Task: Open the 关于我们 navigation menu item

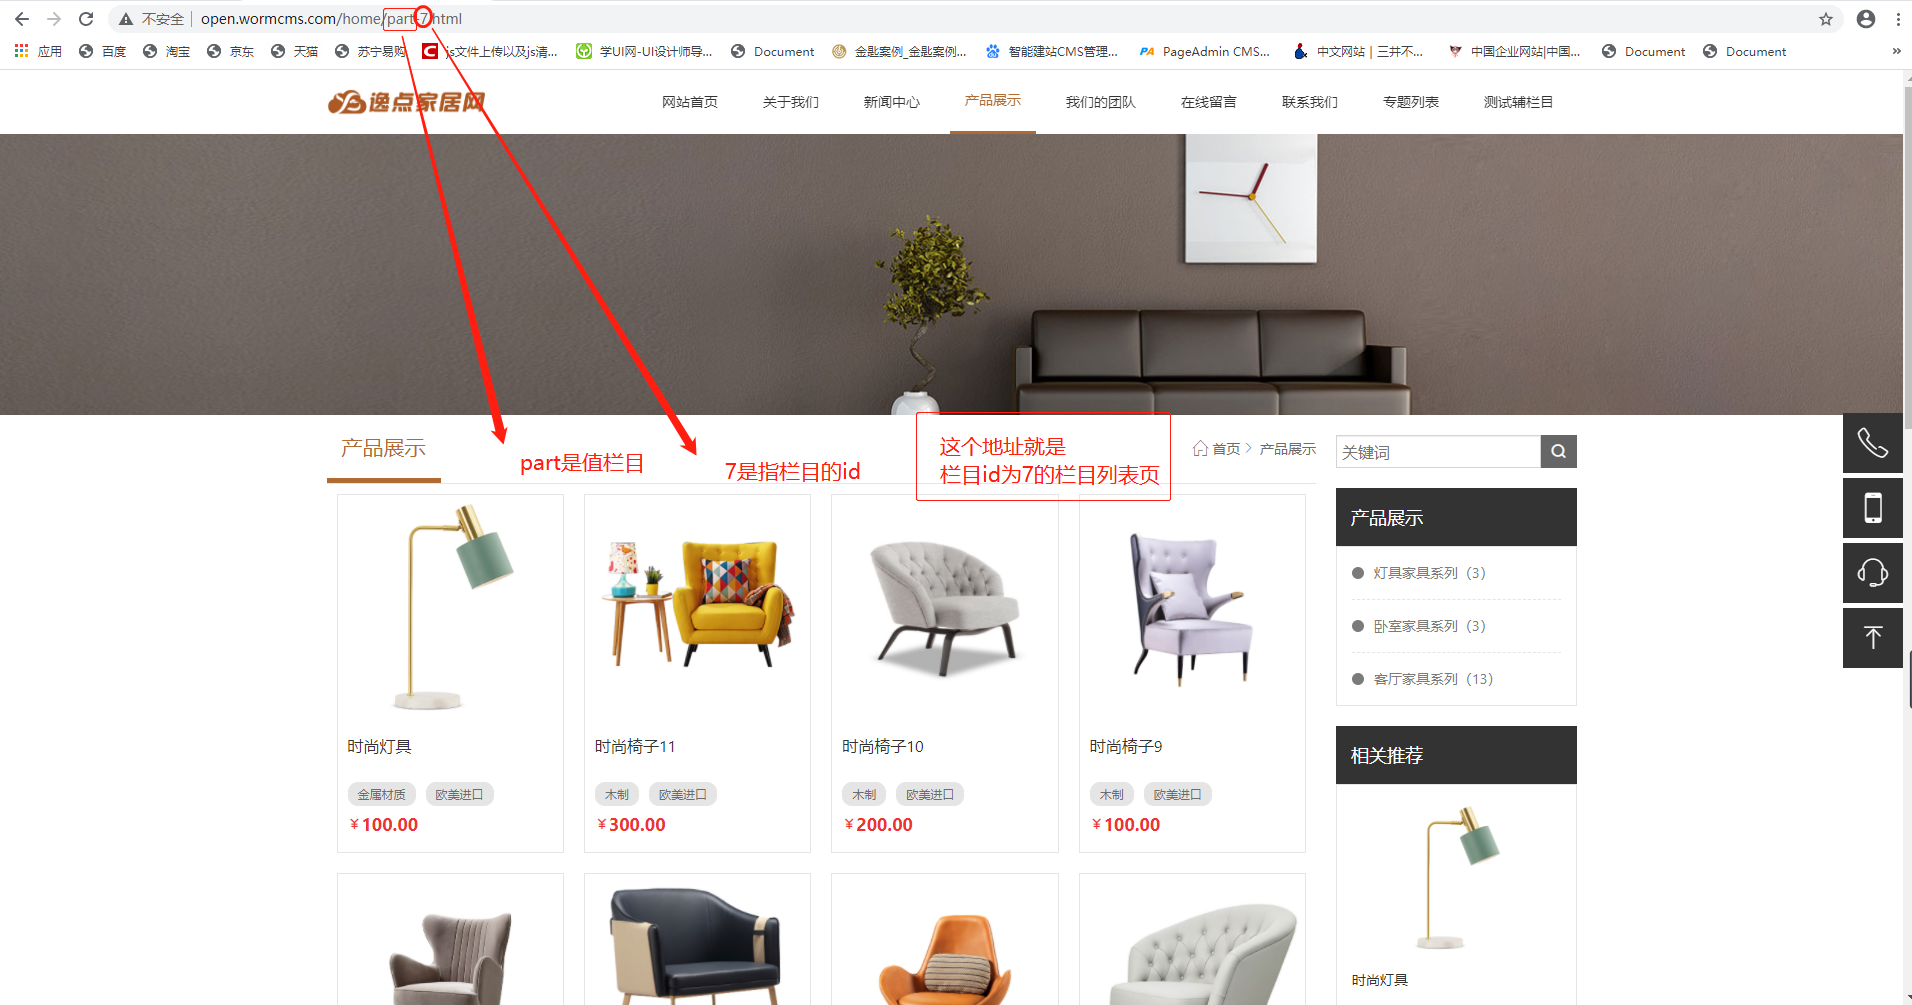Action: click(x=790, y=102)
